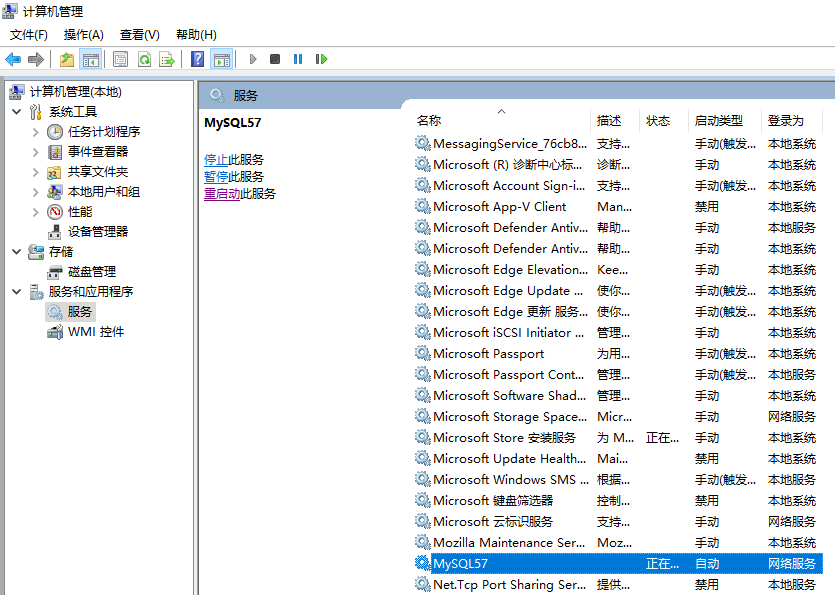Expand the 任务计划程序 node arrow
Screen dimensions: 835x595
pyautogui.click(x=36, y=132)
